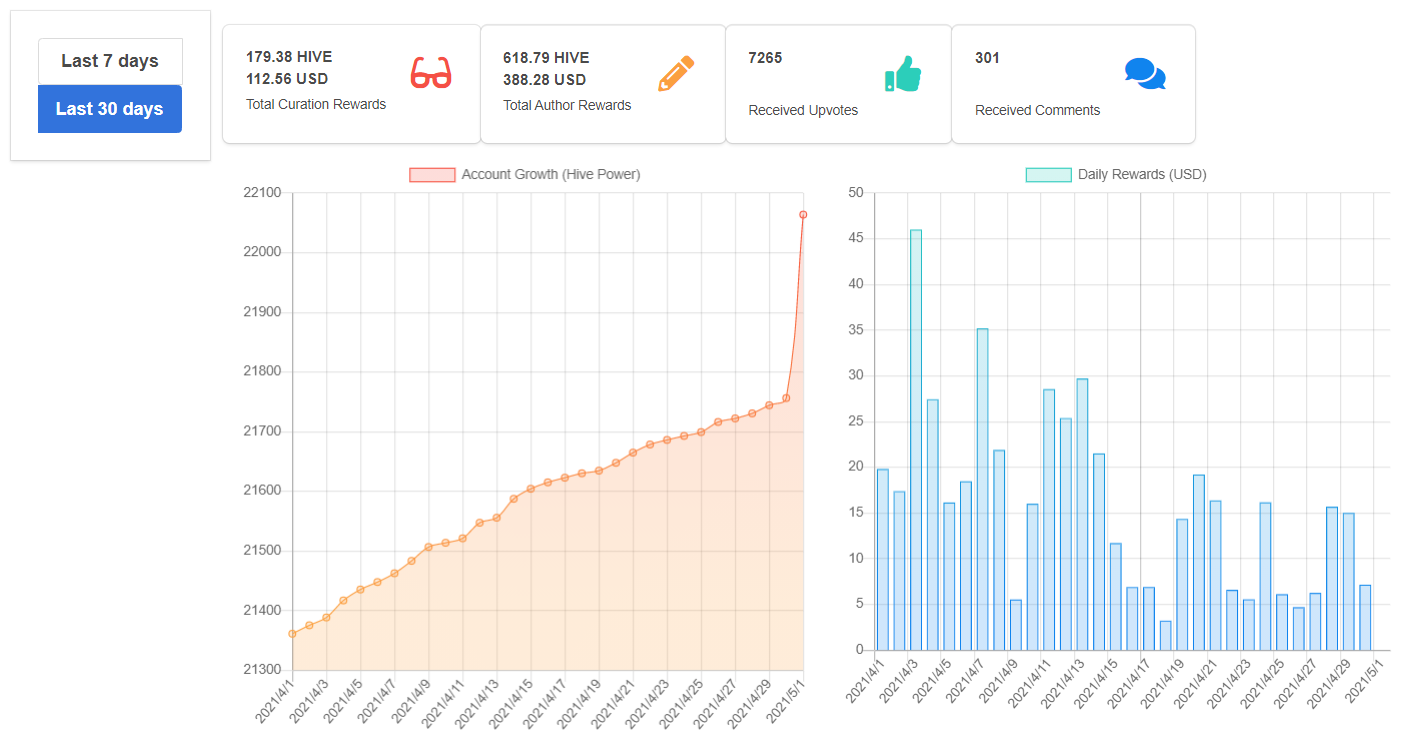This screenshot has height=748, width=1403.
Task: Hide the Daily Rewards (USD) series label
Action: 1142,175
